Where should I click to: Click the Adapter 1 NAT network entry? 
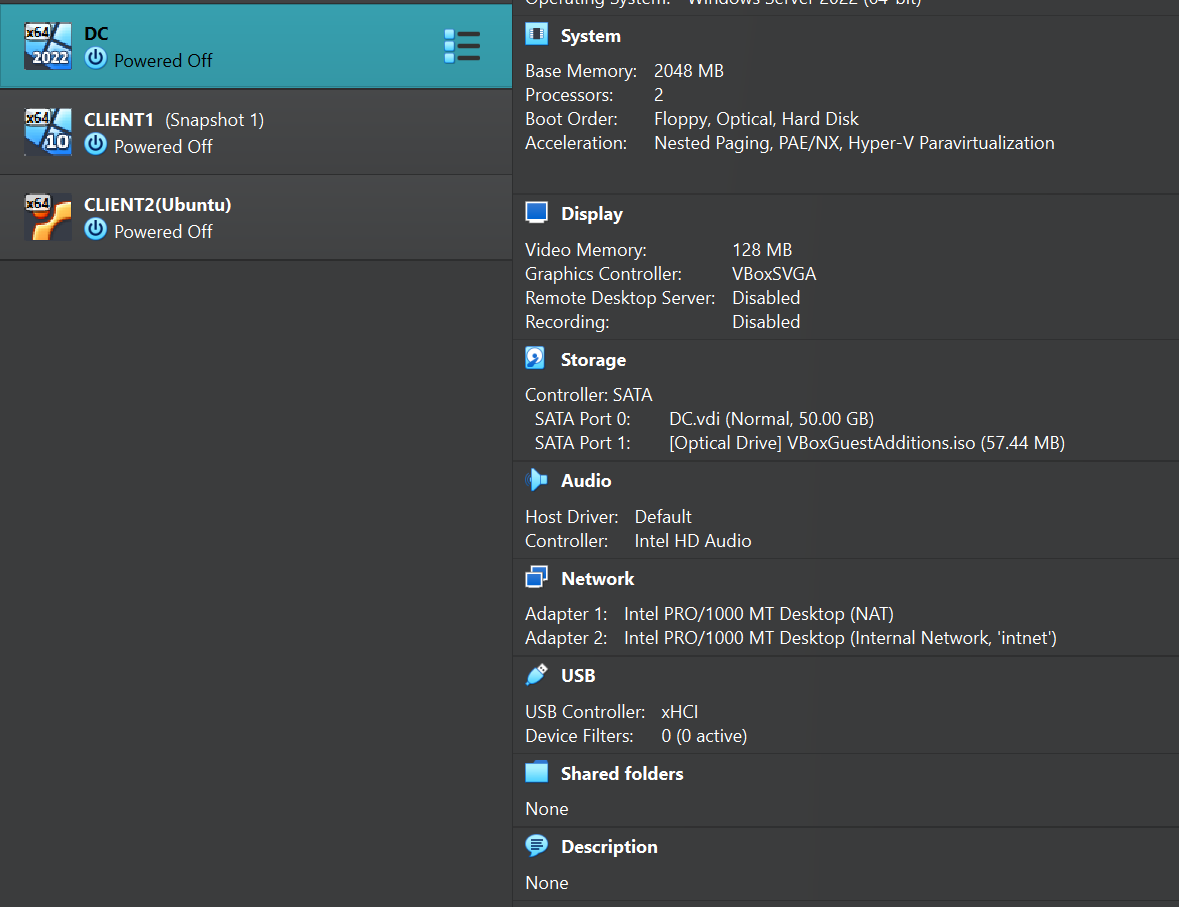[759, 614]
